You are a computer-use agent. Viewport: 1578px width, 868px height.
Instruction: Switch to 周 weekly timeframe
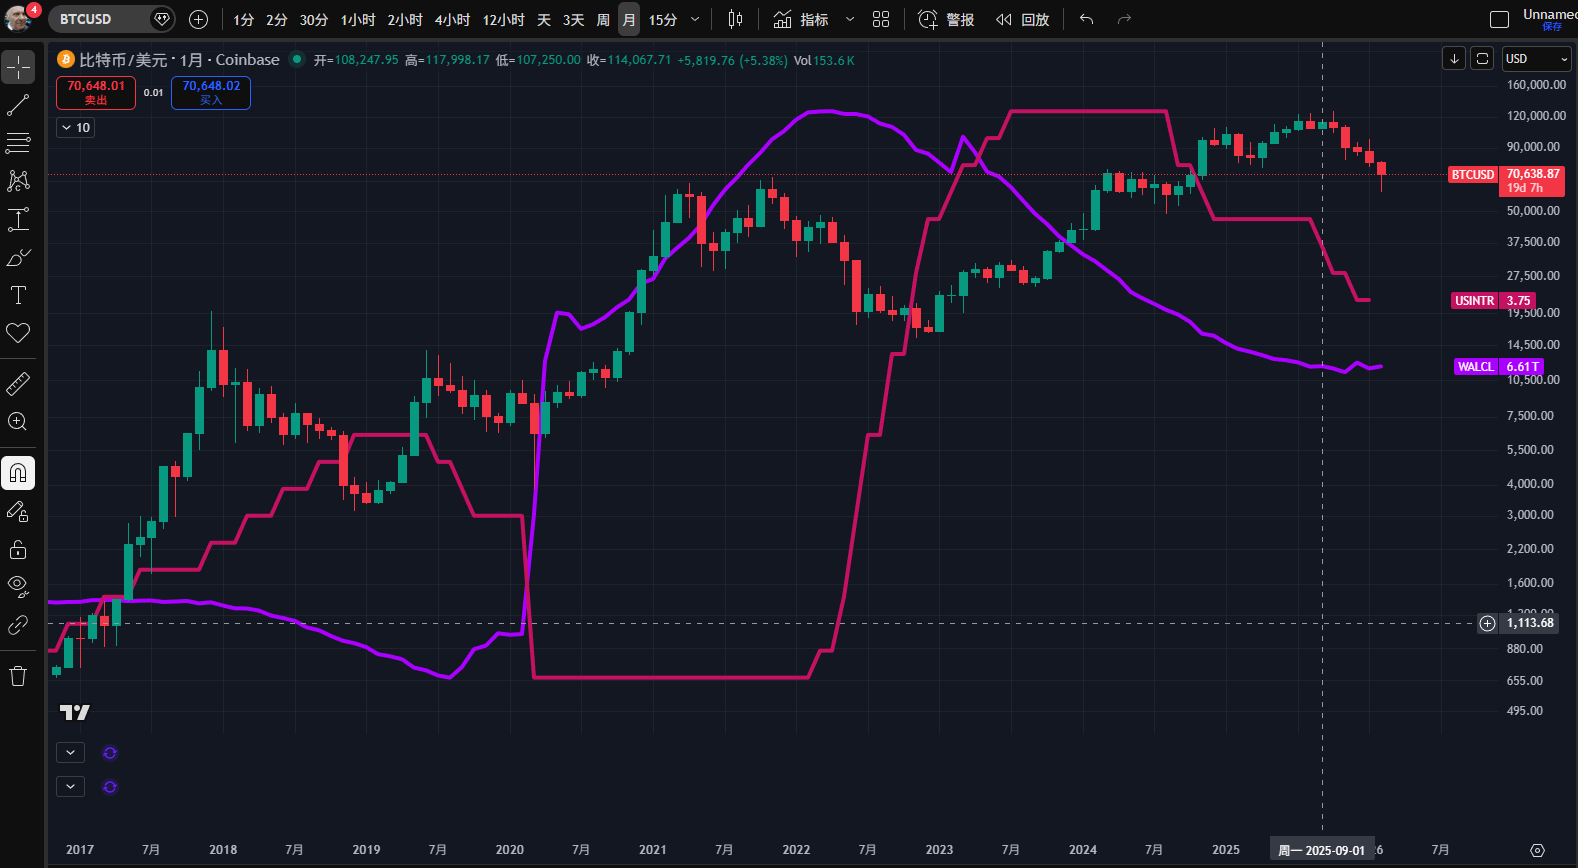coord(603,20)
